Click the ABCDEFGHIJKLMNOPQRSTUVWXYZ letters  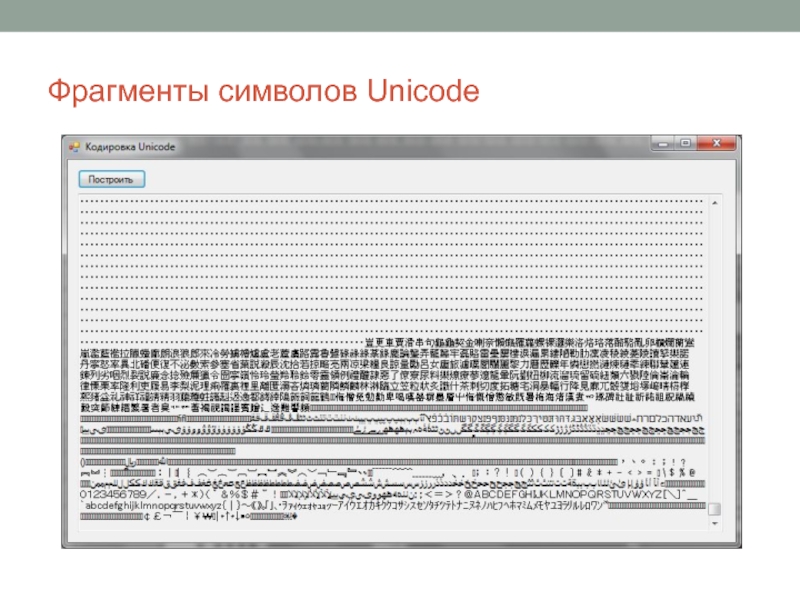pyautogui.click(x=568, y=494)
